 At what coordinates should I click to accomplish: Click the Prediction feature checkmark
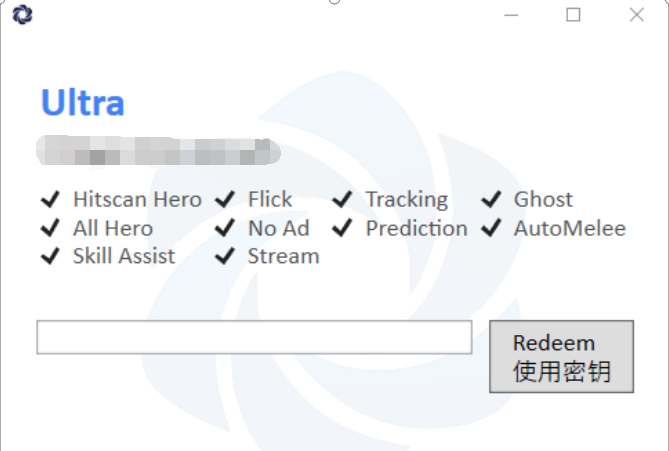343,228
